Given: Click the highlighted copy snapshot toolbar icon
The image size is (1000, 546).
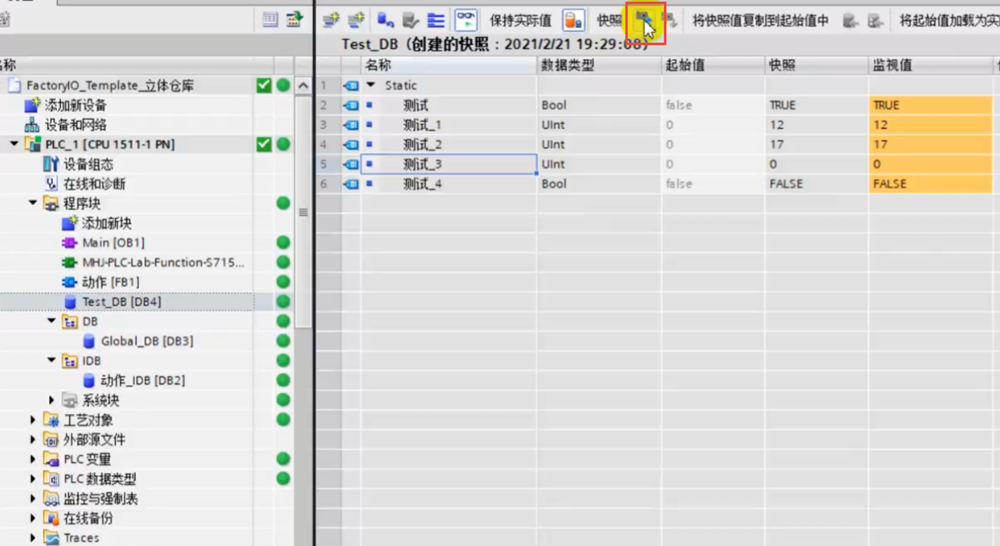Looking at the screenshot, I should (x=646, y=20).
